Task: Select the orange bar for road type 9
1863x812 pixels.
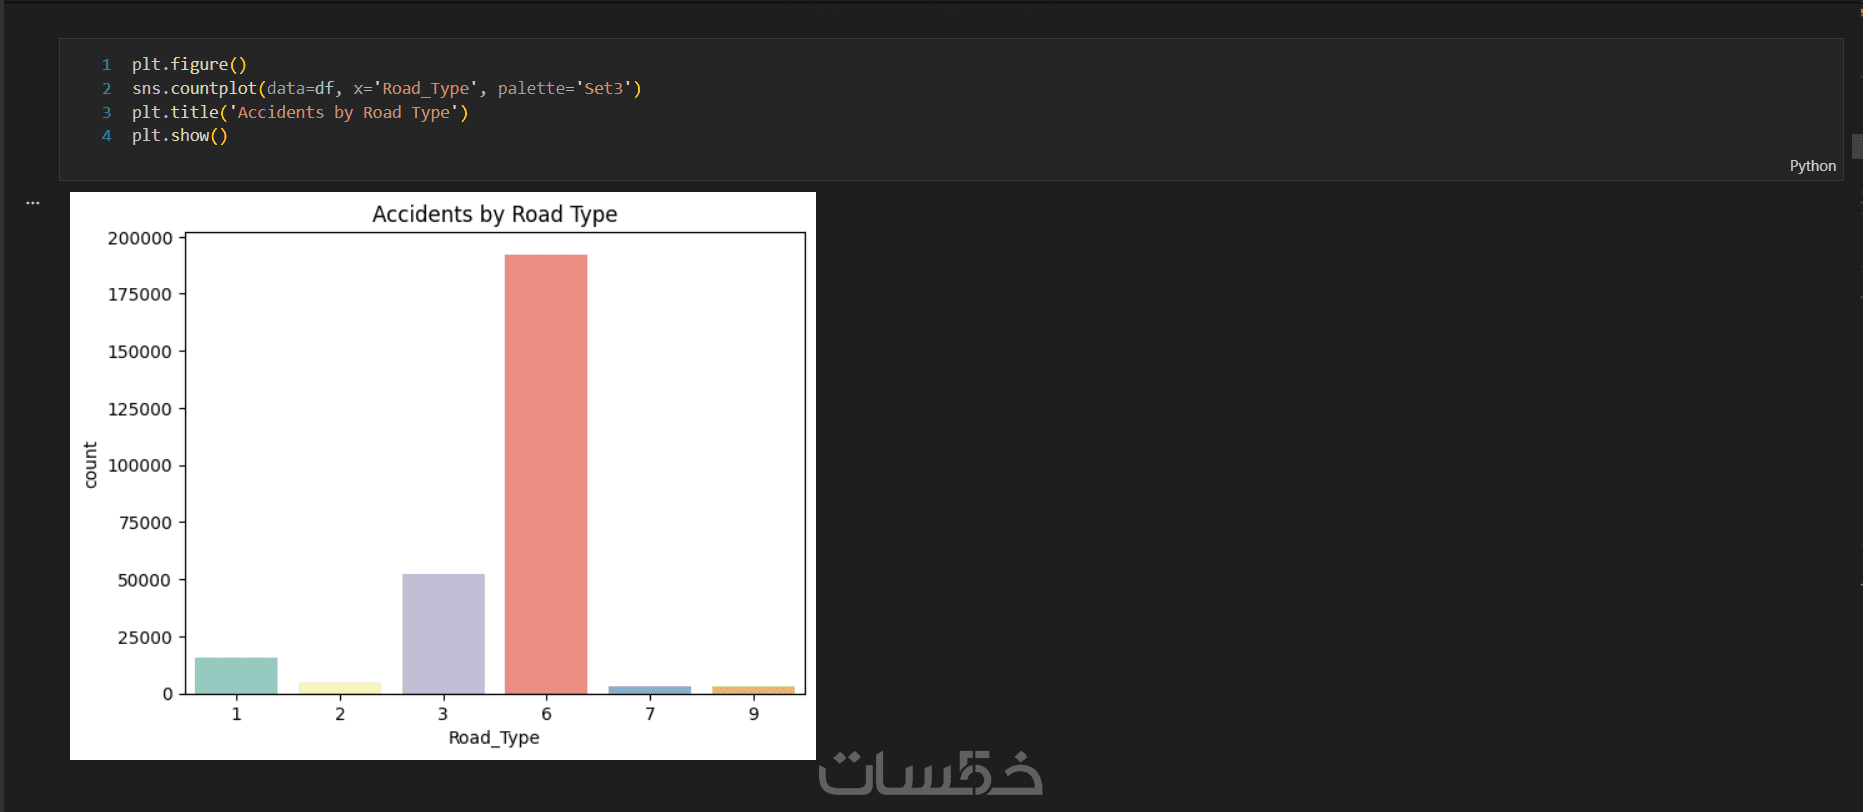Action: [753, 690]
